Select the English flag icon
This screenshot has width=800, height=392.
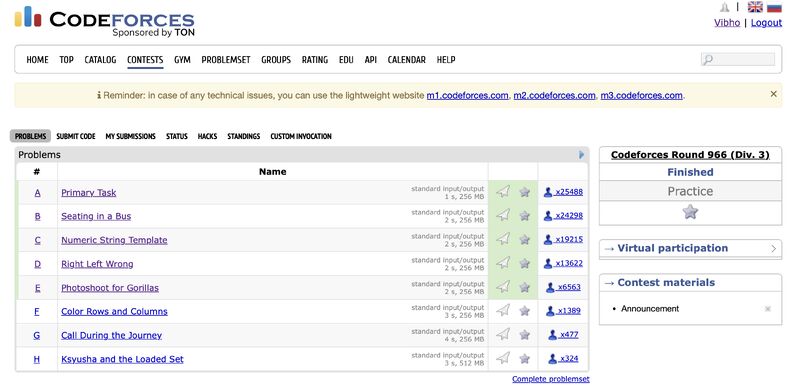[x=755, y=7]
